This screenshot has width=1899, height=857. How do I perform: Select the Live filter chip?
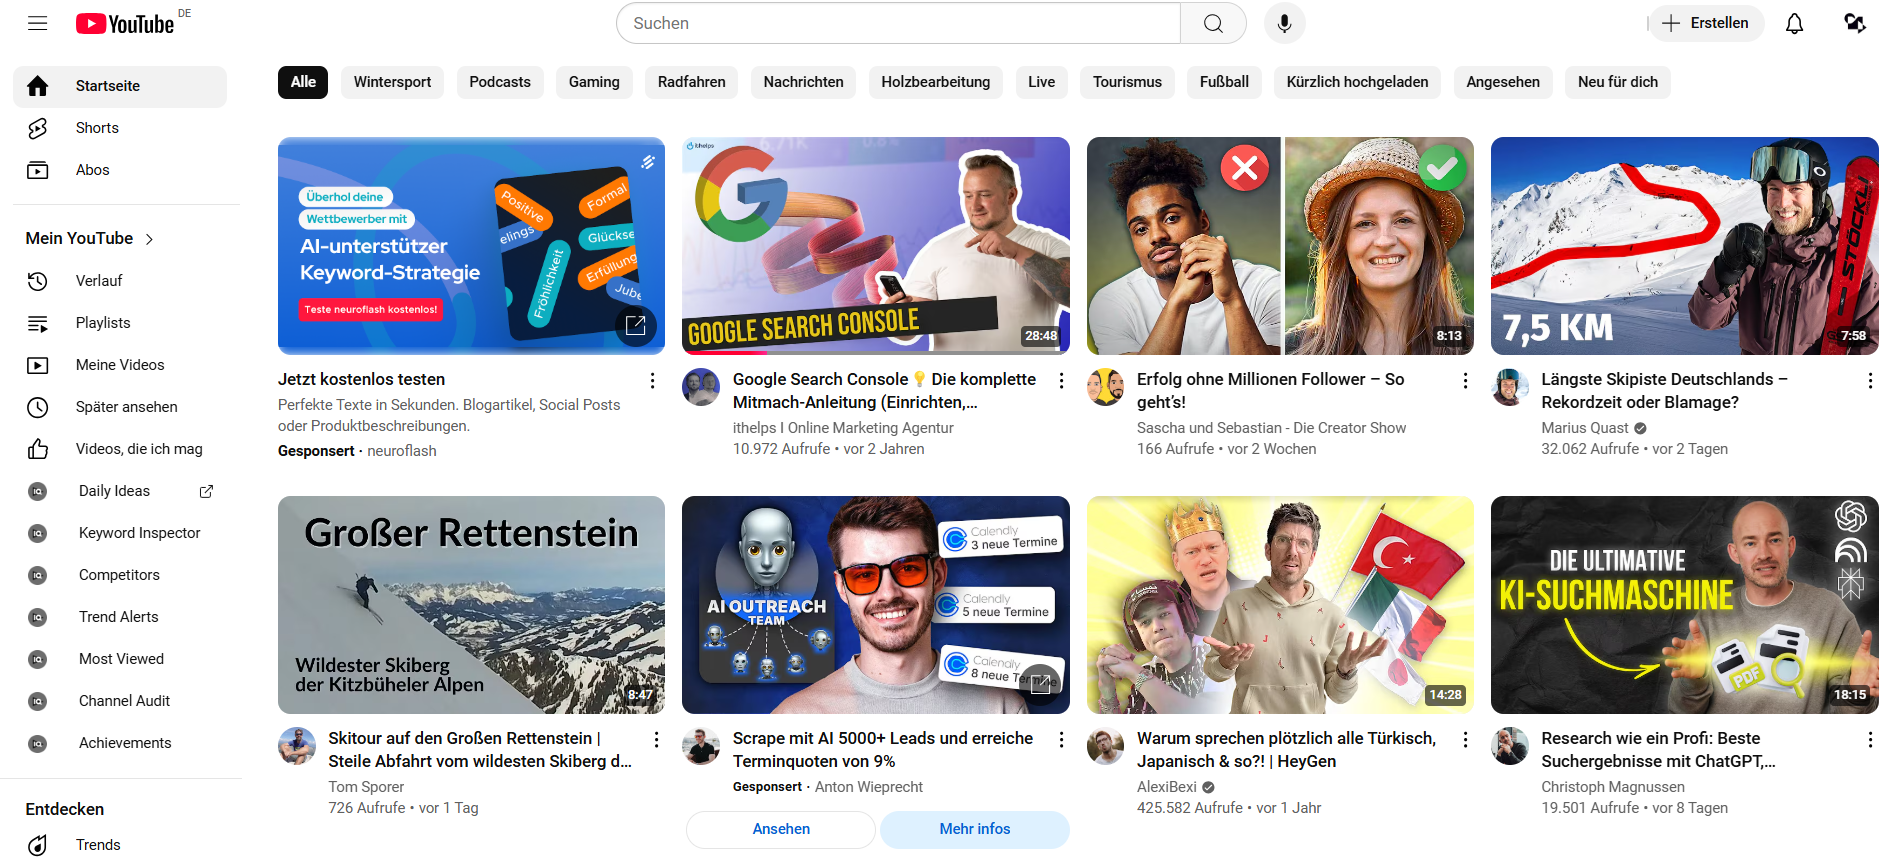(1041, 82)
